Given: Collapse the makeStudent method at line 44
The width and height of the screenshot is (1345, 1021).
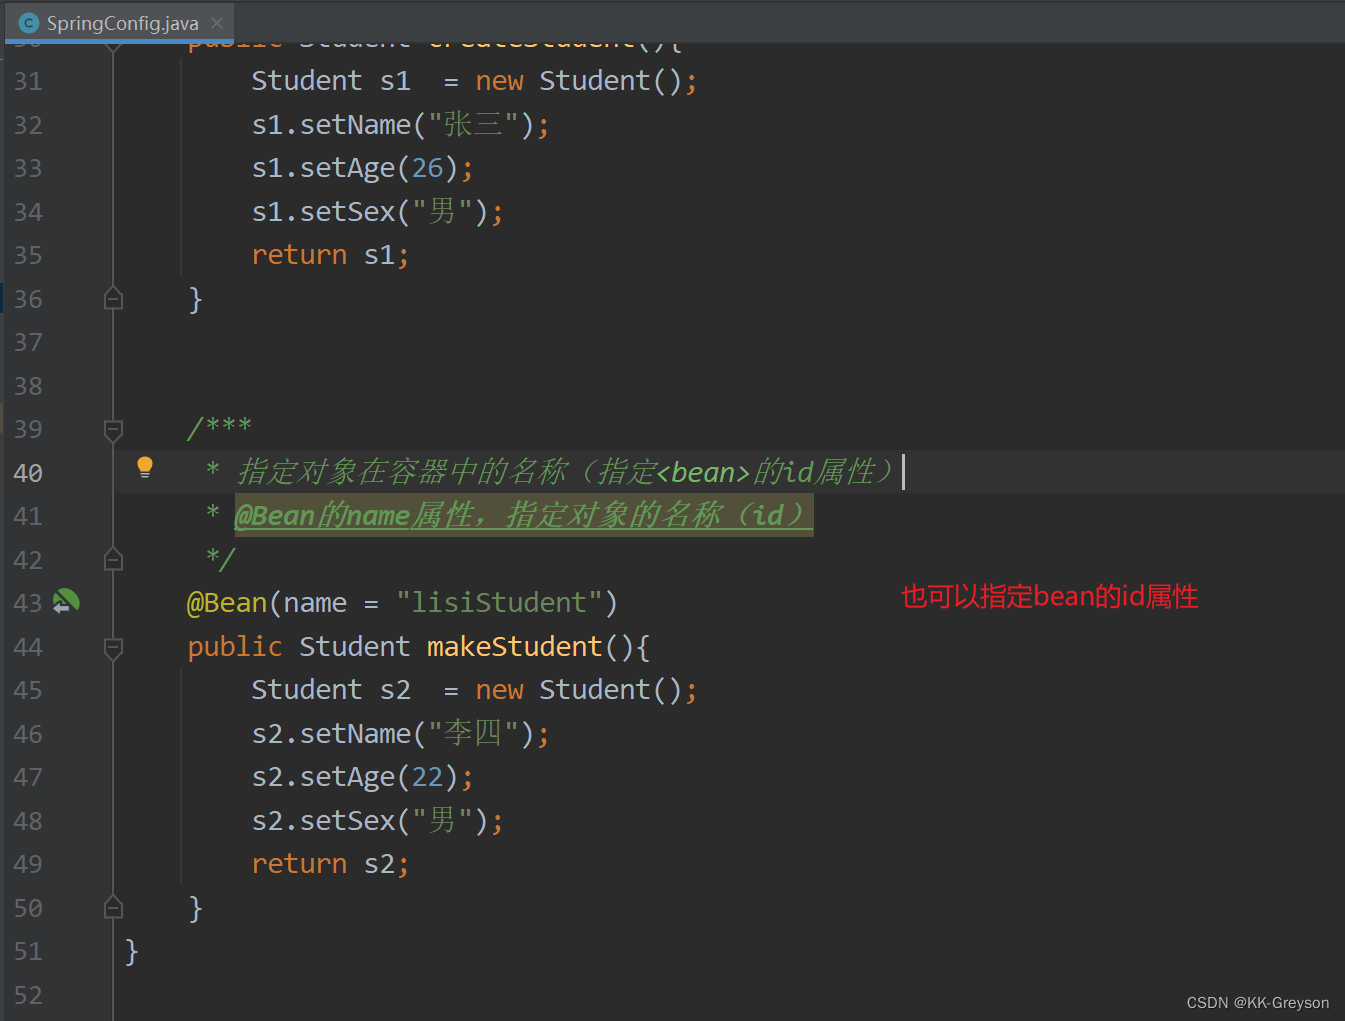Looking at the screenshot, I should pos(113,648).
